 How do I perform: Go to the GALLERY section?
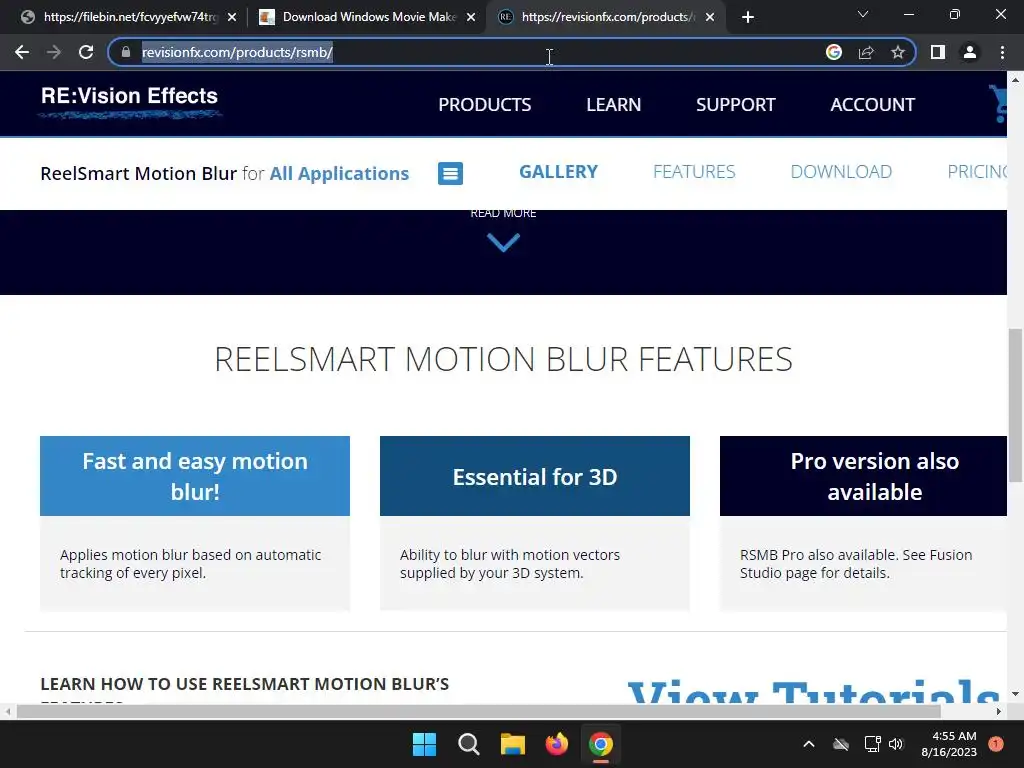pos(558,172)
